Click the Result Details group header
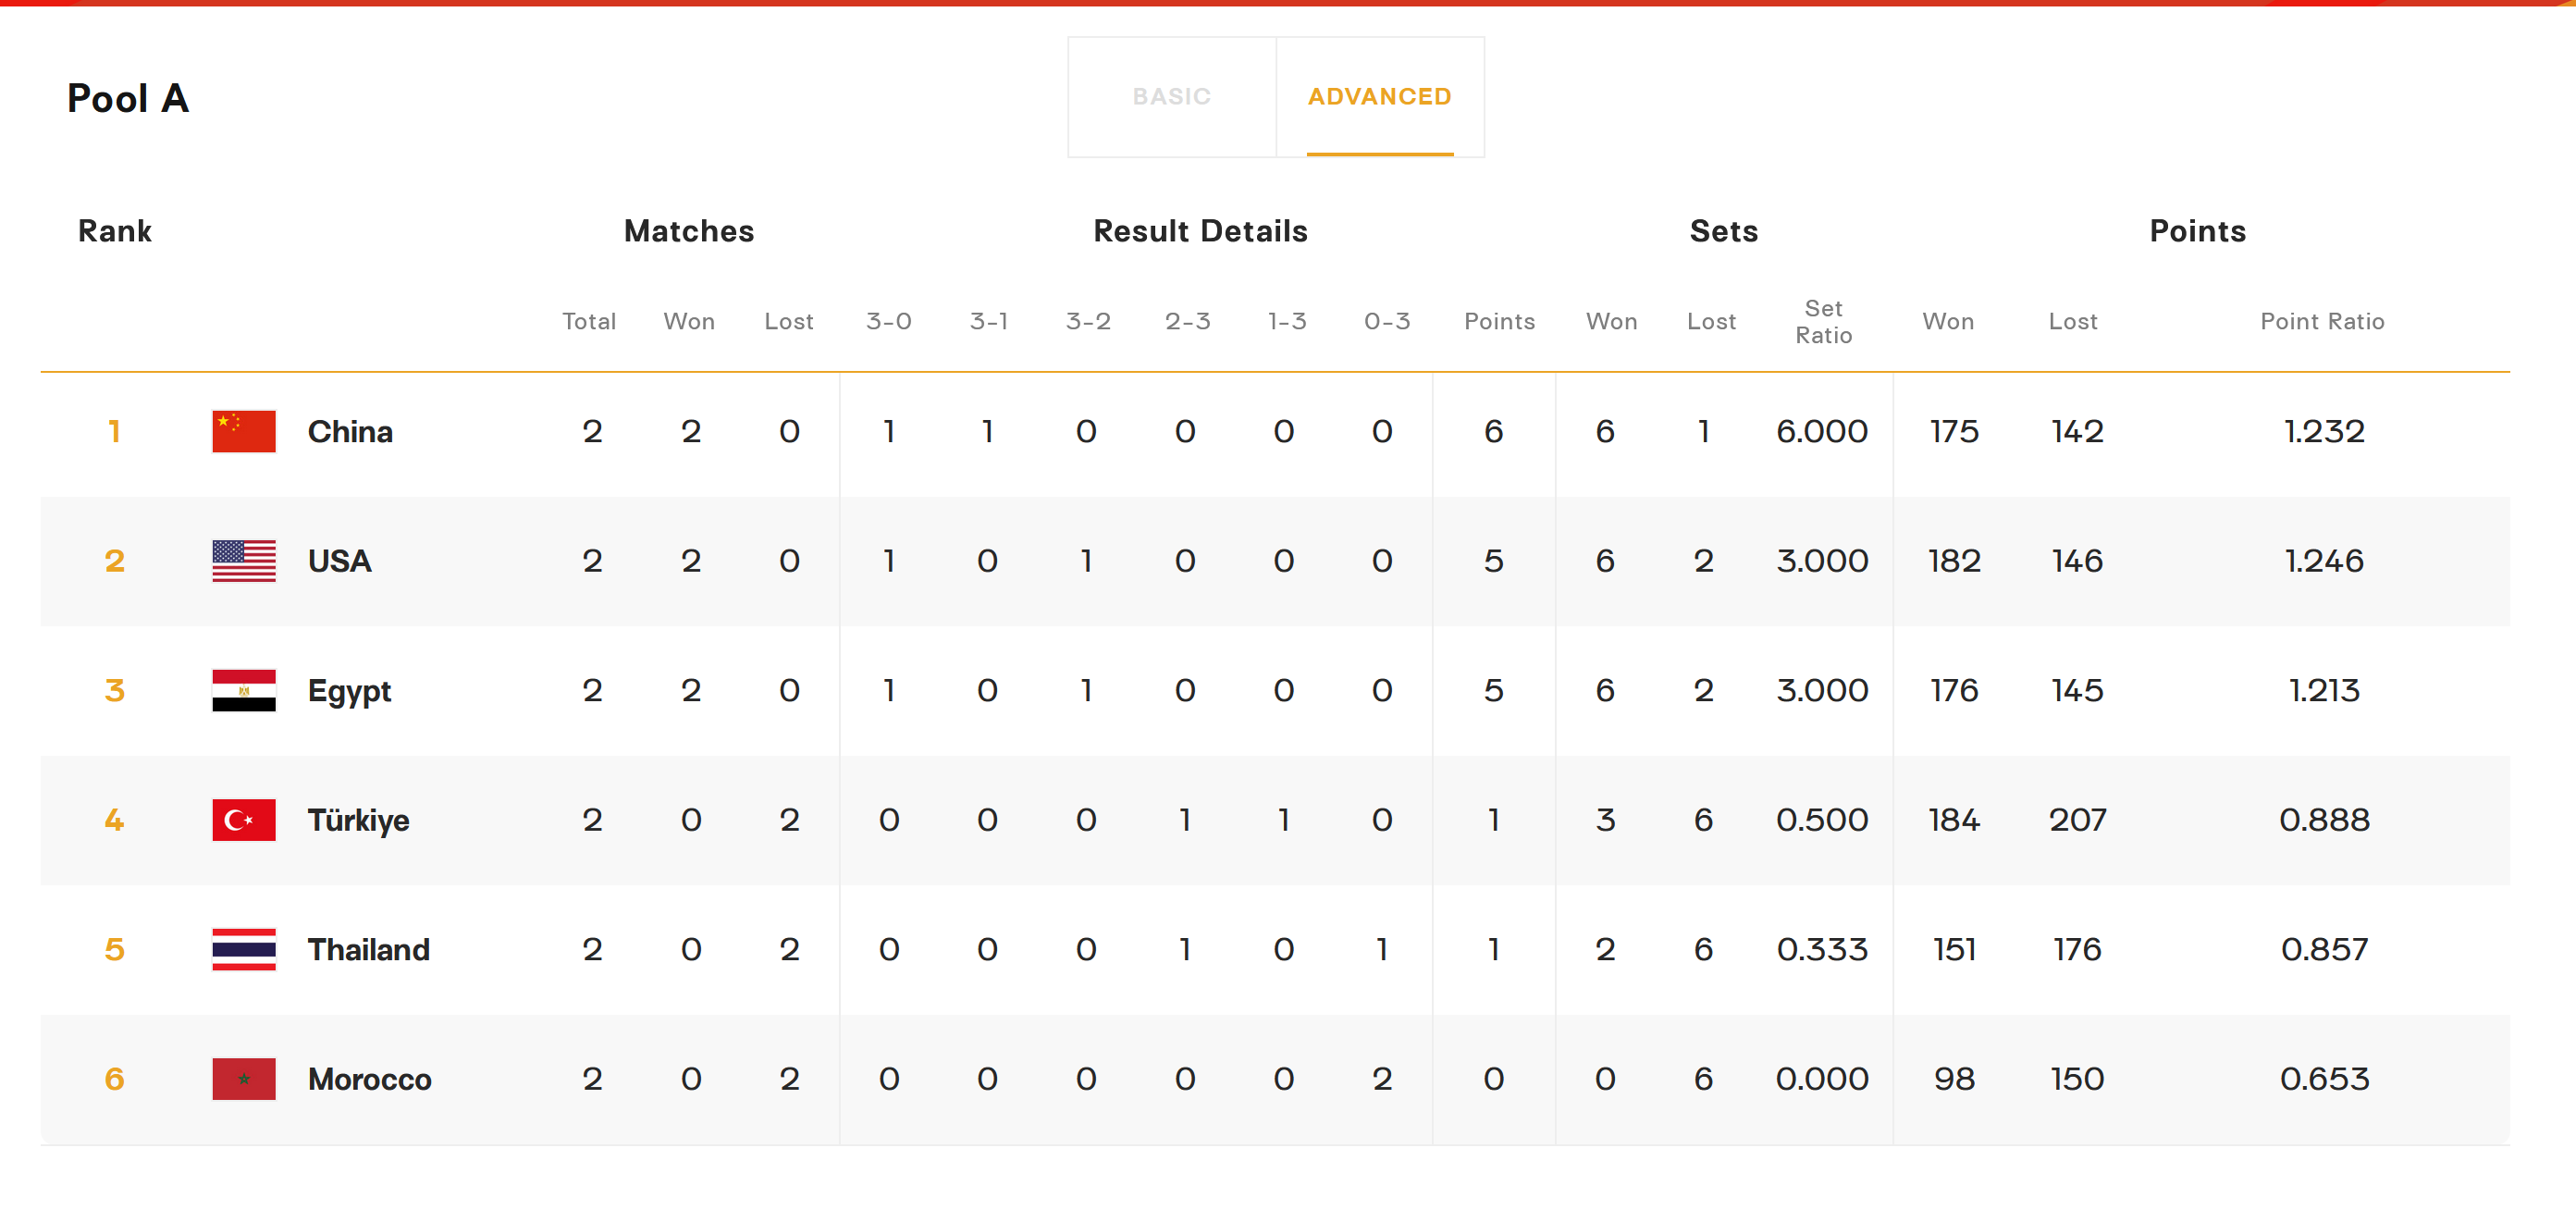 click(x=1200, y=231)
